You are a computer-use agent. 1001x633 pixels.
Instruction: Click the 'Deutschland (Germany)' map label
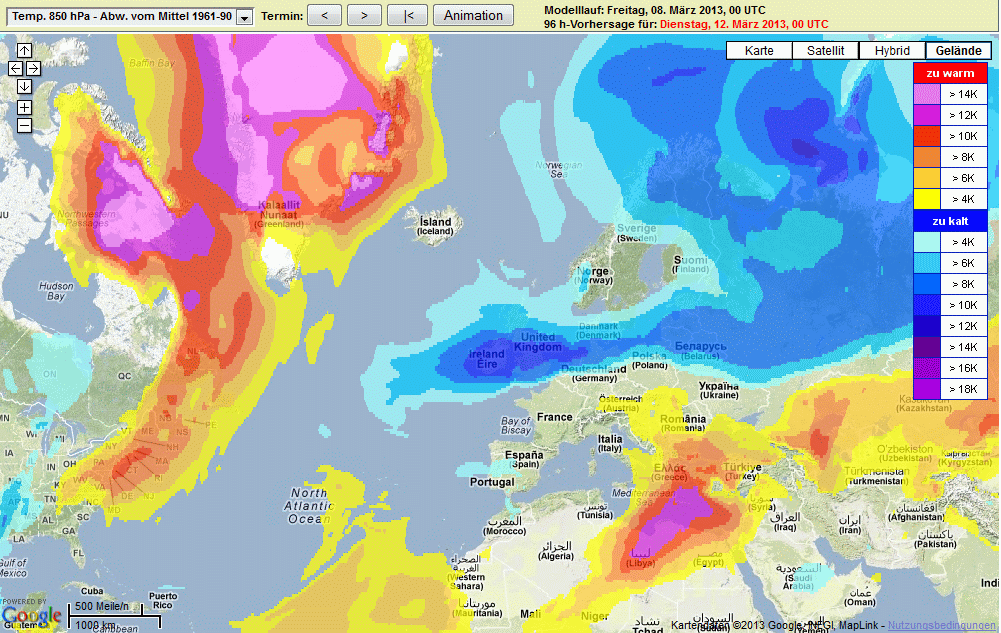594,373
